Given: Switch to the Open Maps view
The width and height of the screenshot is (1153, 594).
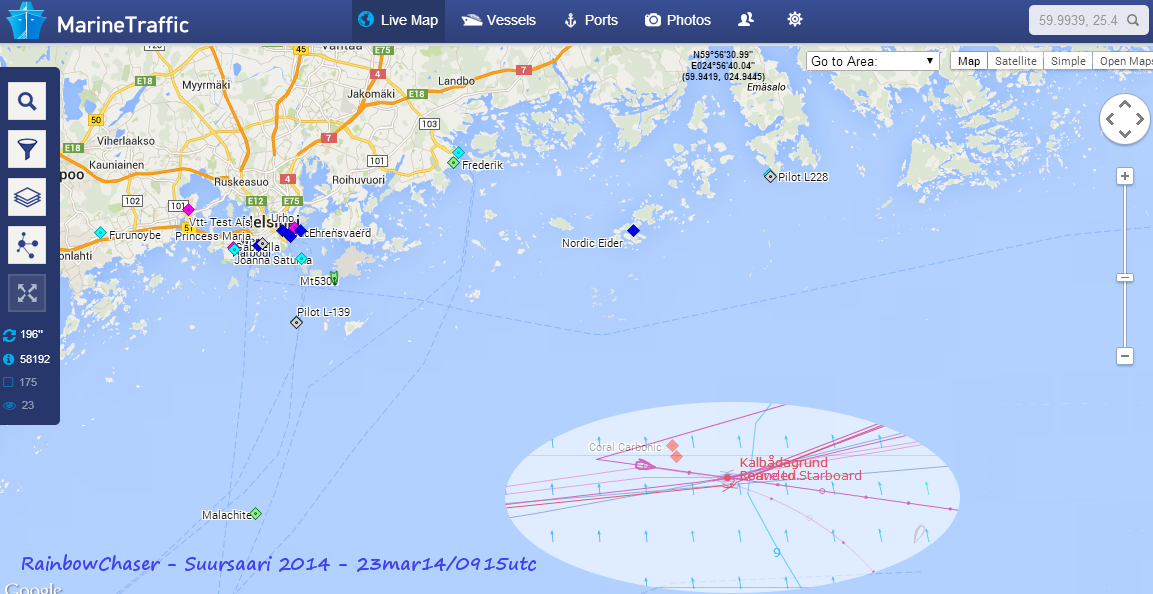Looking at the screenshot, I should point(1123,61).
